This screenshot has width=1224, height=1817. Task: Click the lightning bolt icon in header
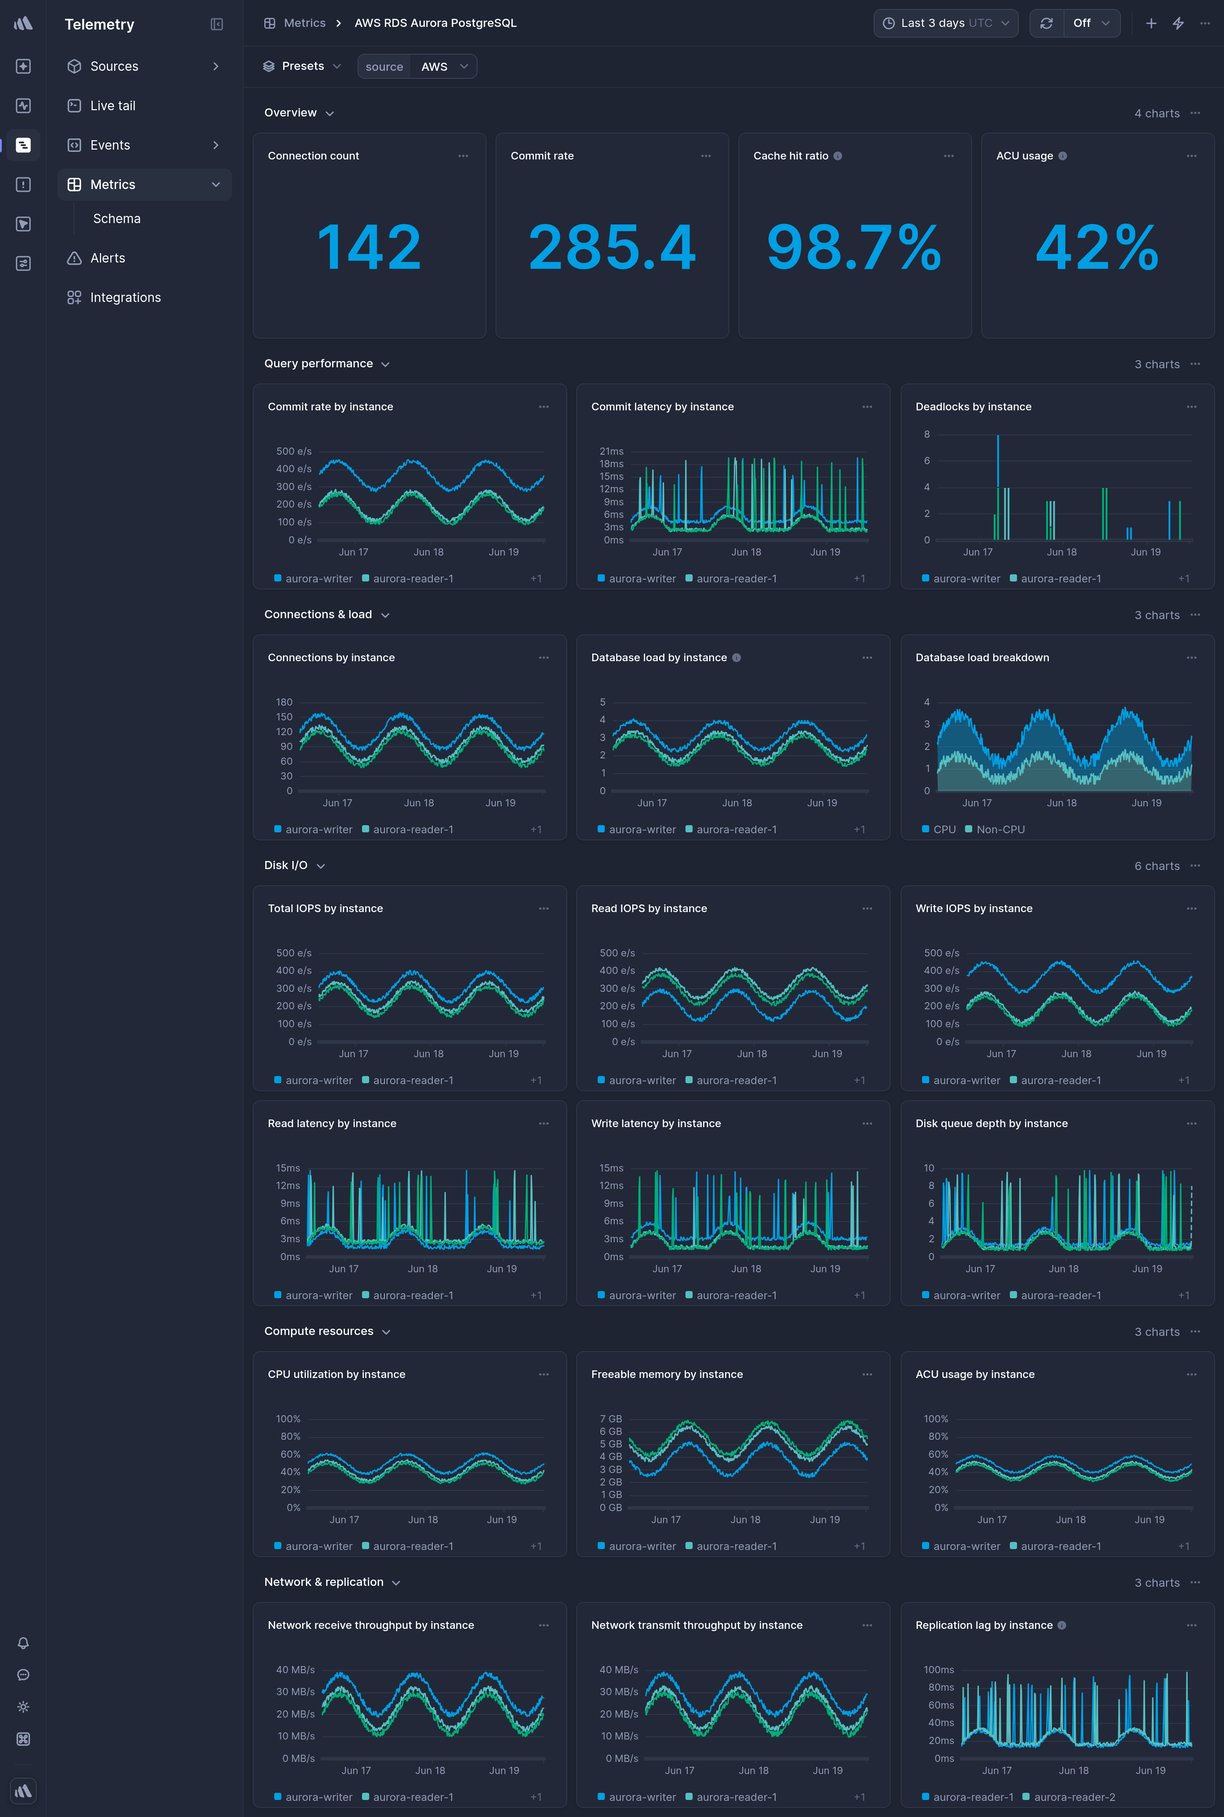(1178, 23)
